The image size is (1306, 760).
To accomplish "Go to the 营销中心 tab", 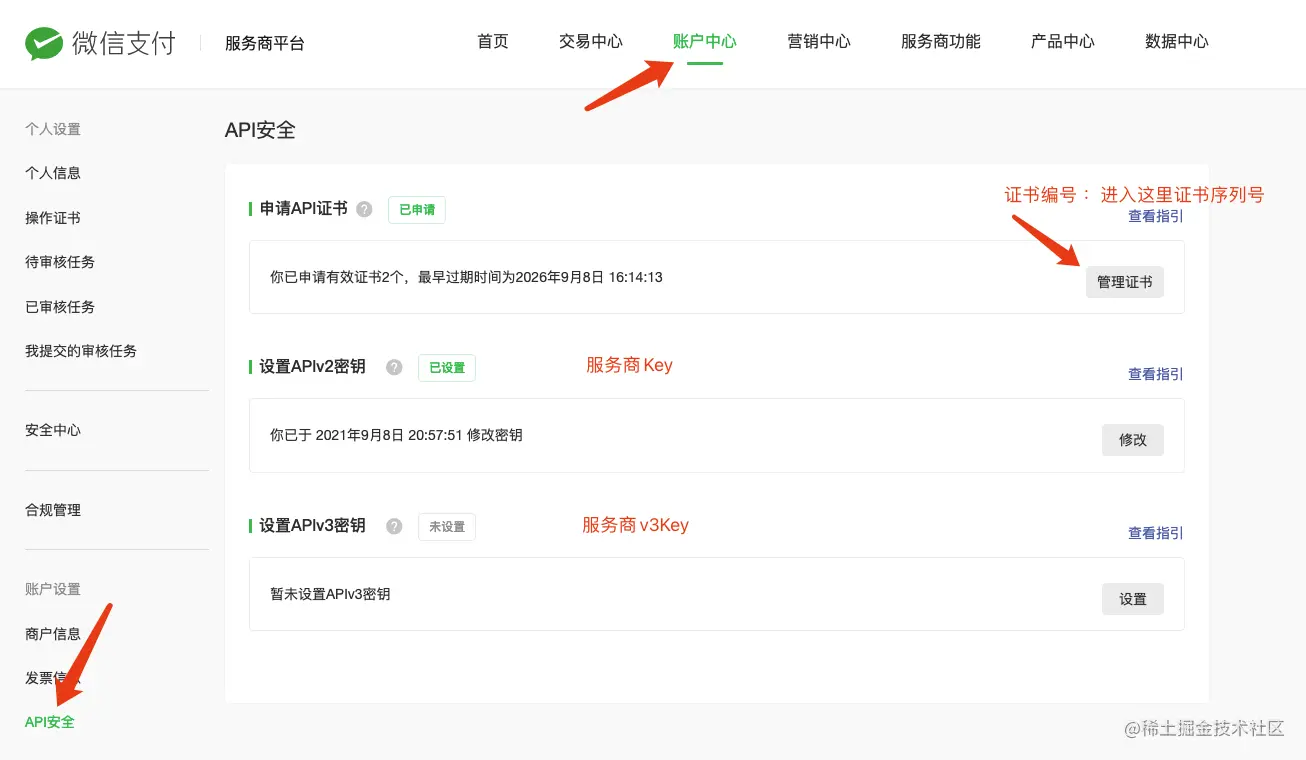I will point(819,41).
